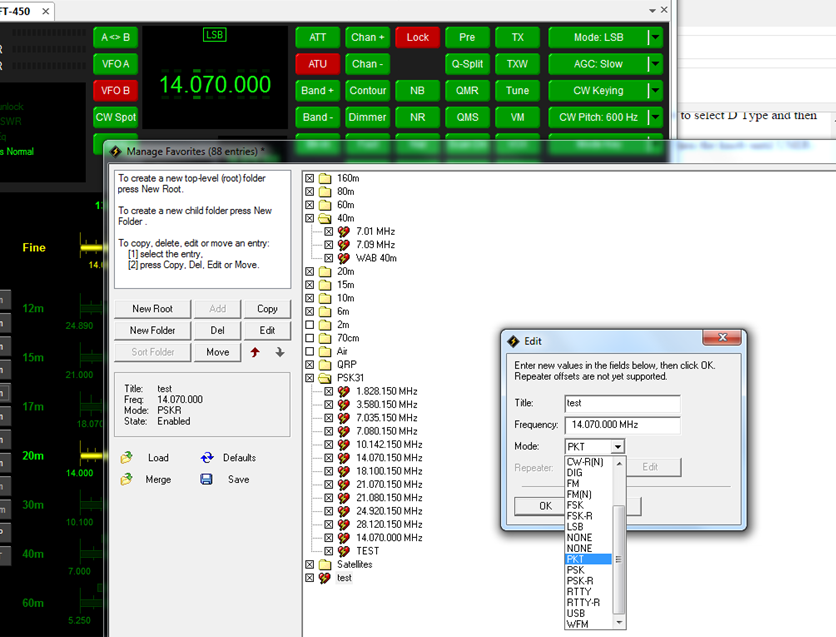Choose USB from the mode list
836x637 pixels.
(589, 614)
